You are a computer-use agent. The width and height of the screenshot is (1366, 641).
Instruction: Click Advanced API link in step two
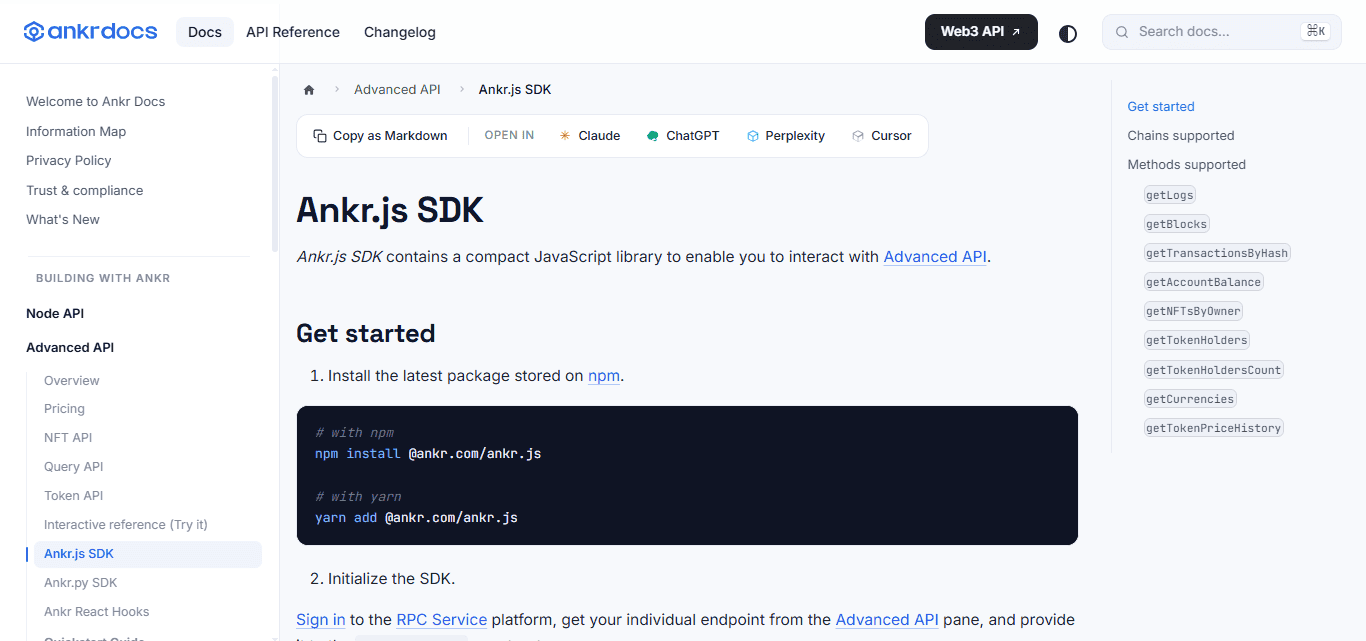click(x=887, y=620)
